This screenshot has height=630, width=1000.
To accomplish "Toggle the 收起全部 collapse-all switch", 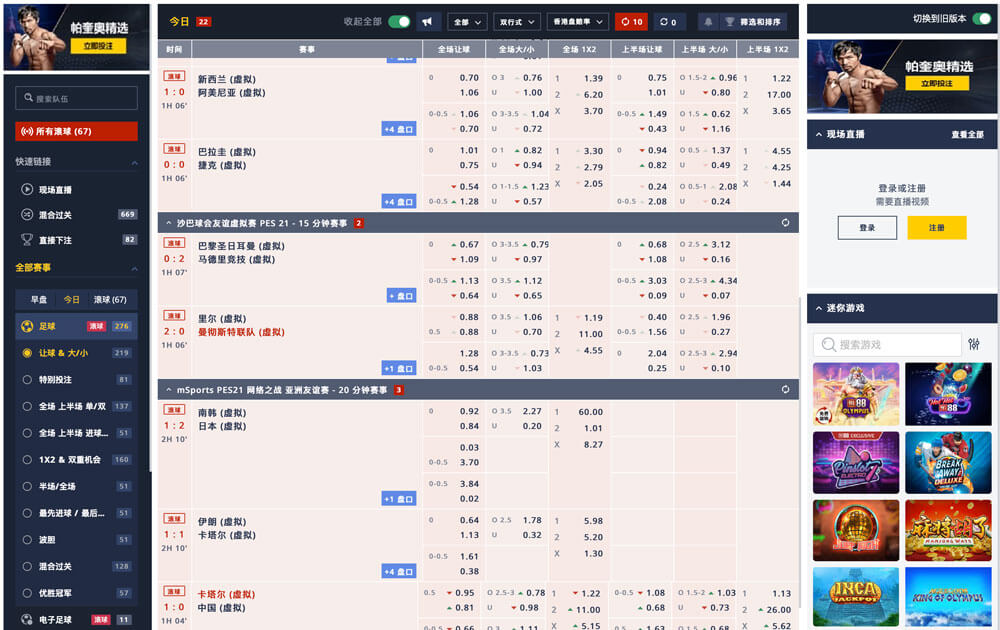I will pyautogui.click(x=399, y=21).
